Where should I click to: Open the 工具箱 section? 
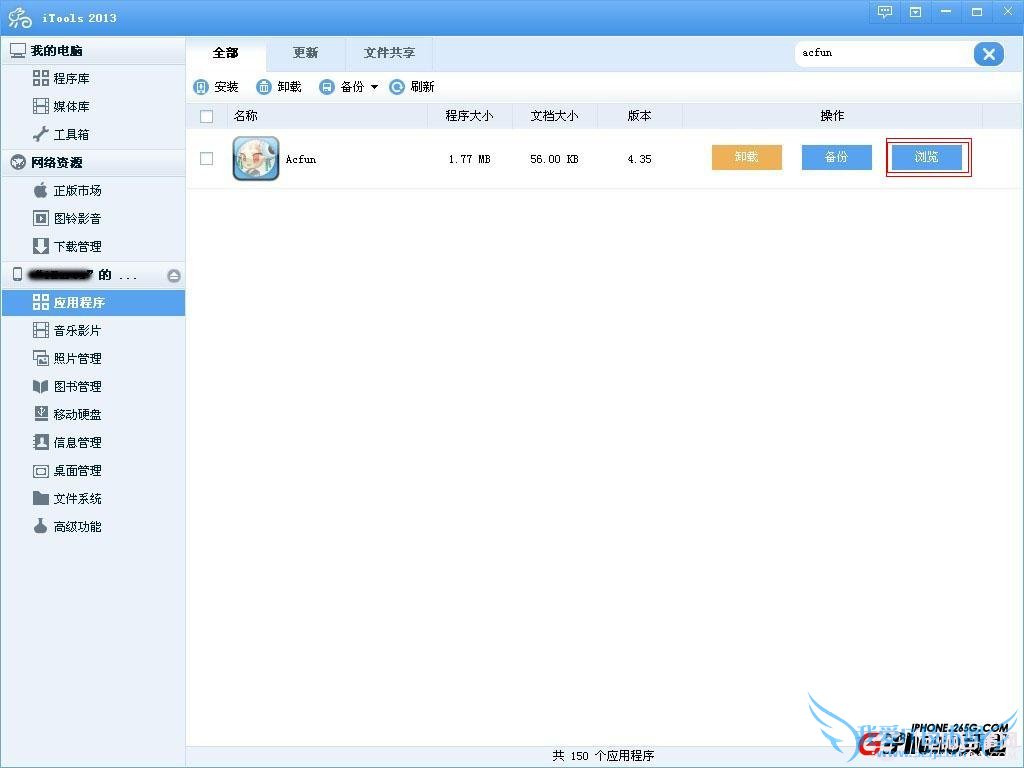(68, 134)
